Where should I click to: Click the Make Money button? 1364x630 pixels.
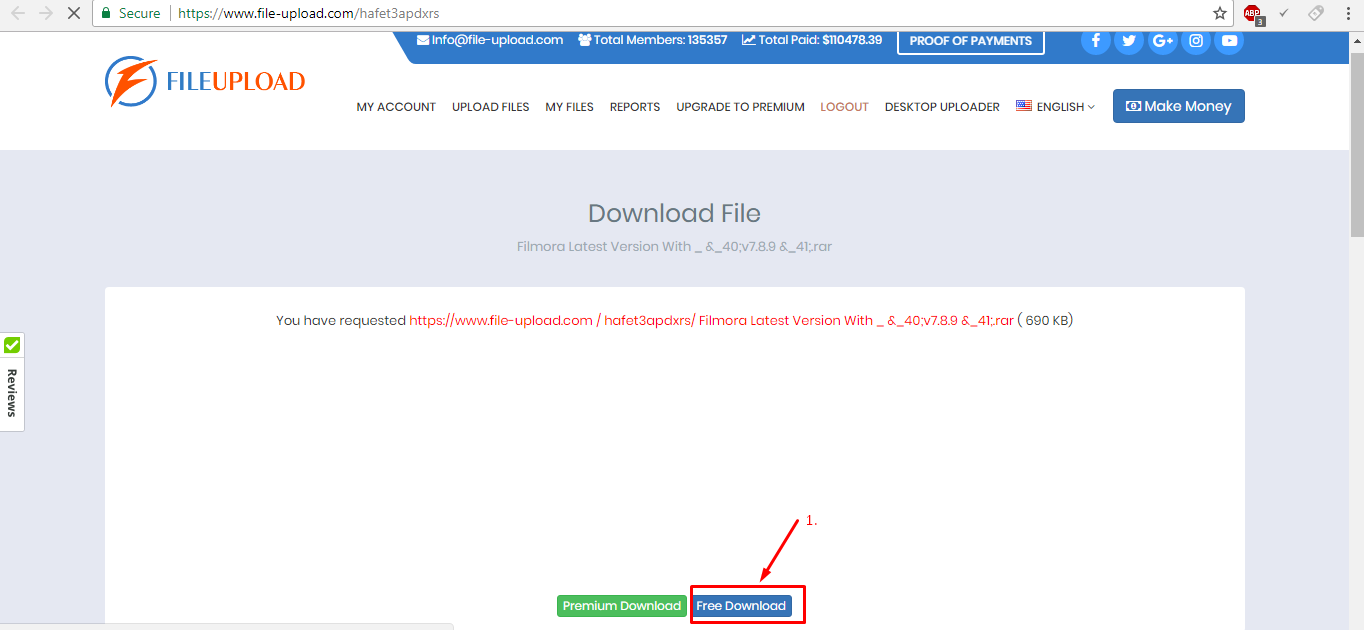click(1179, 106)
